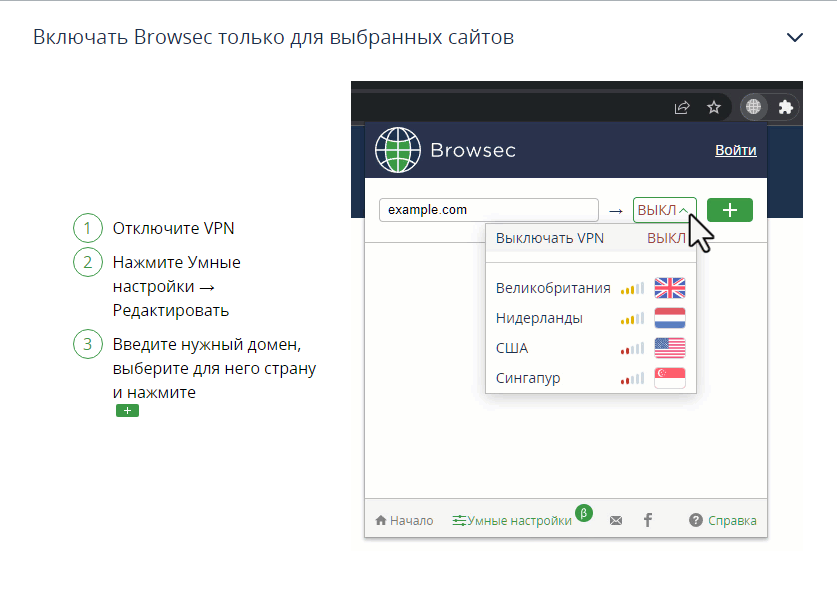Click the USA flag icon
The width and height of the screenshot is (837, 590).
pyautogui.click(x=670, y=348)
